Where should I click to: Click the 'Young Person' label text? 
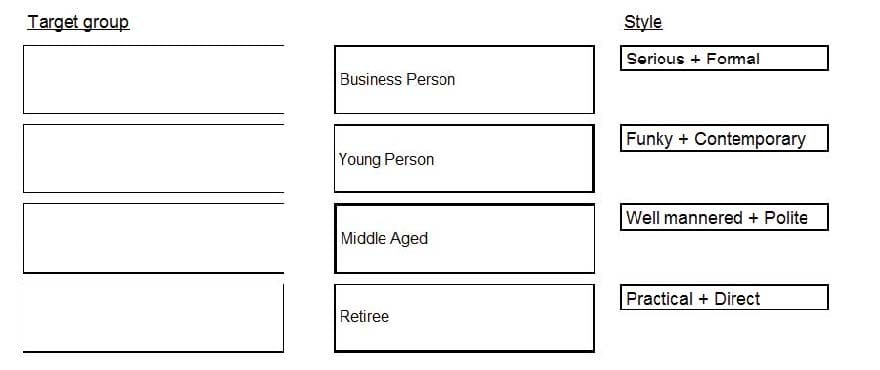click(386, 159)
